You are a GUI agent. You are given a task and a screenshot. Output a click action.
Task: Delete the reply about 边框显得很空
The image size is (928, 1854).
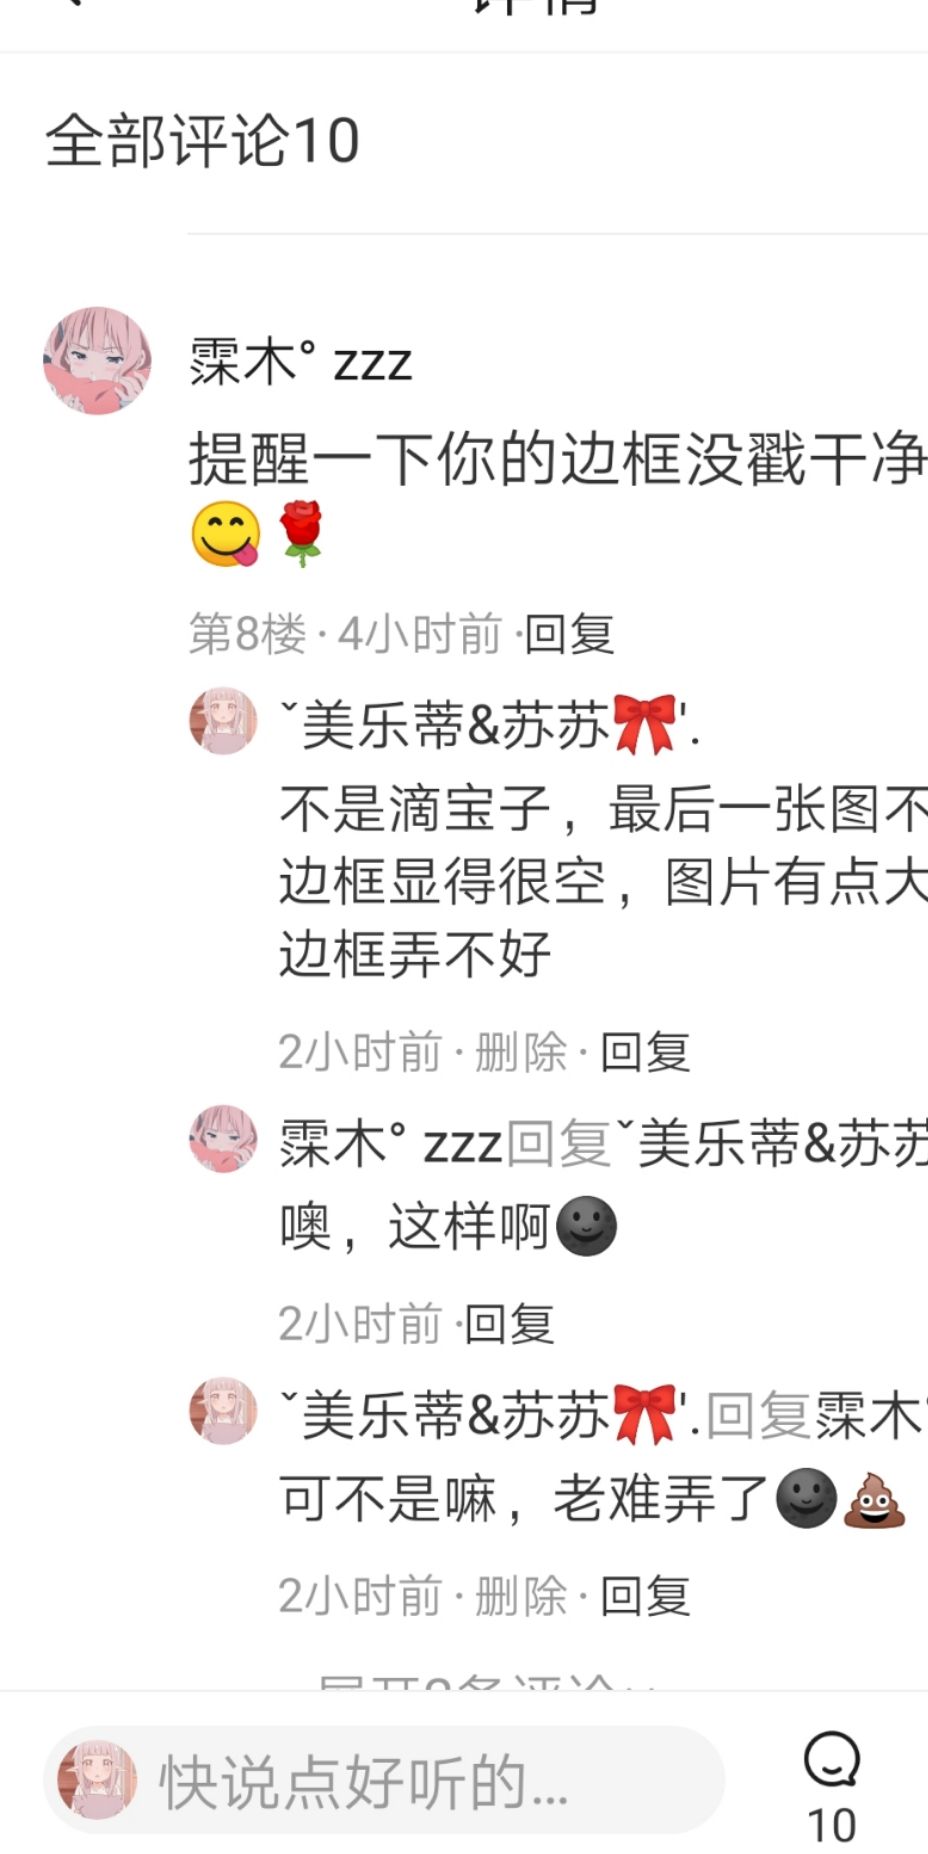click(520, 1052)
